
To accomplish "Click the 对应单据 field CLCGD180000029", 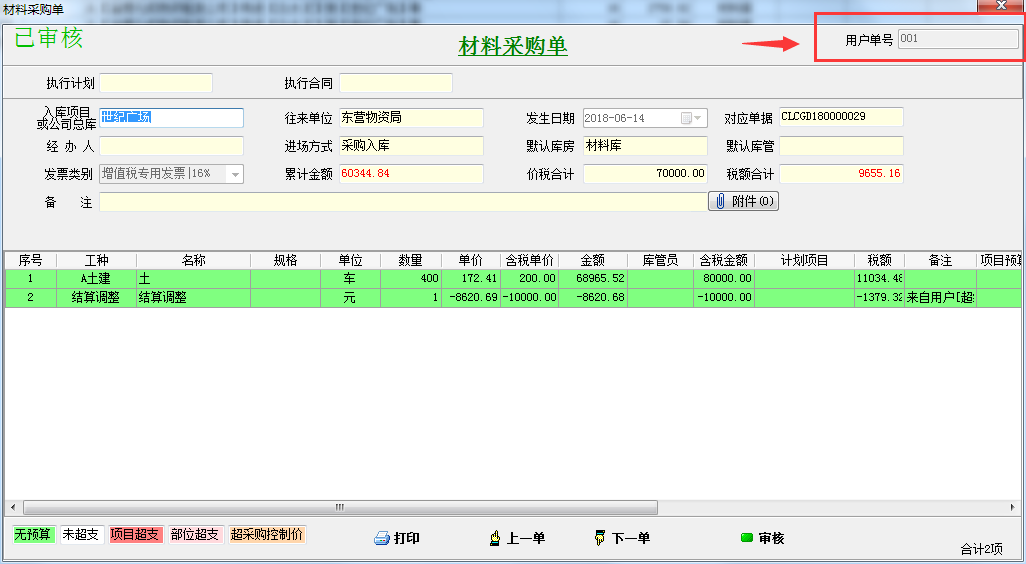I will coord(841,117).
